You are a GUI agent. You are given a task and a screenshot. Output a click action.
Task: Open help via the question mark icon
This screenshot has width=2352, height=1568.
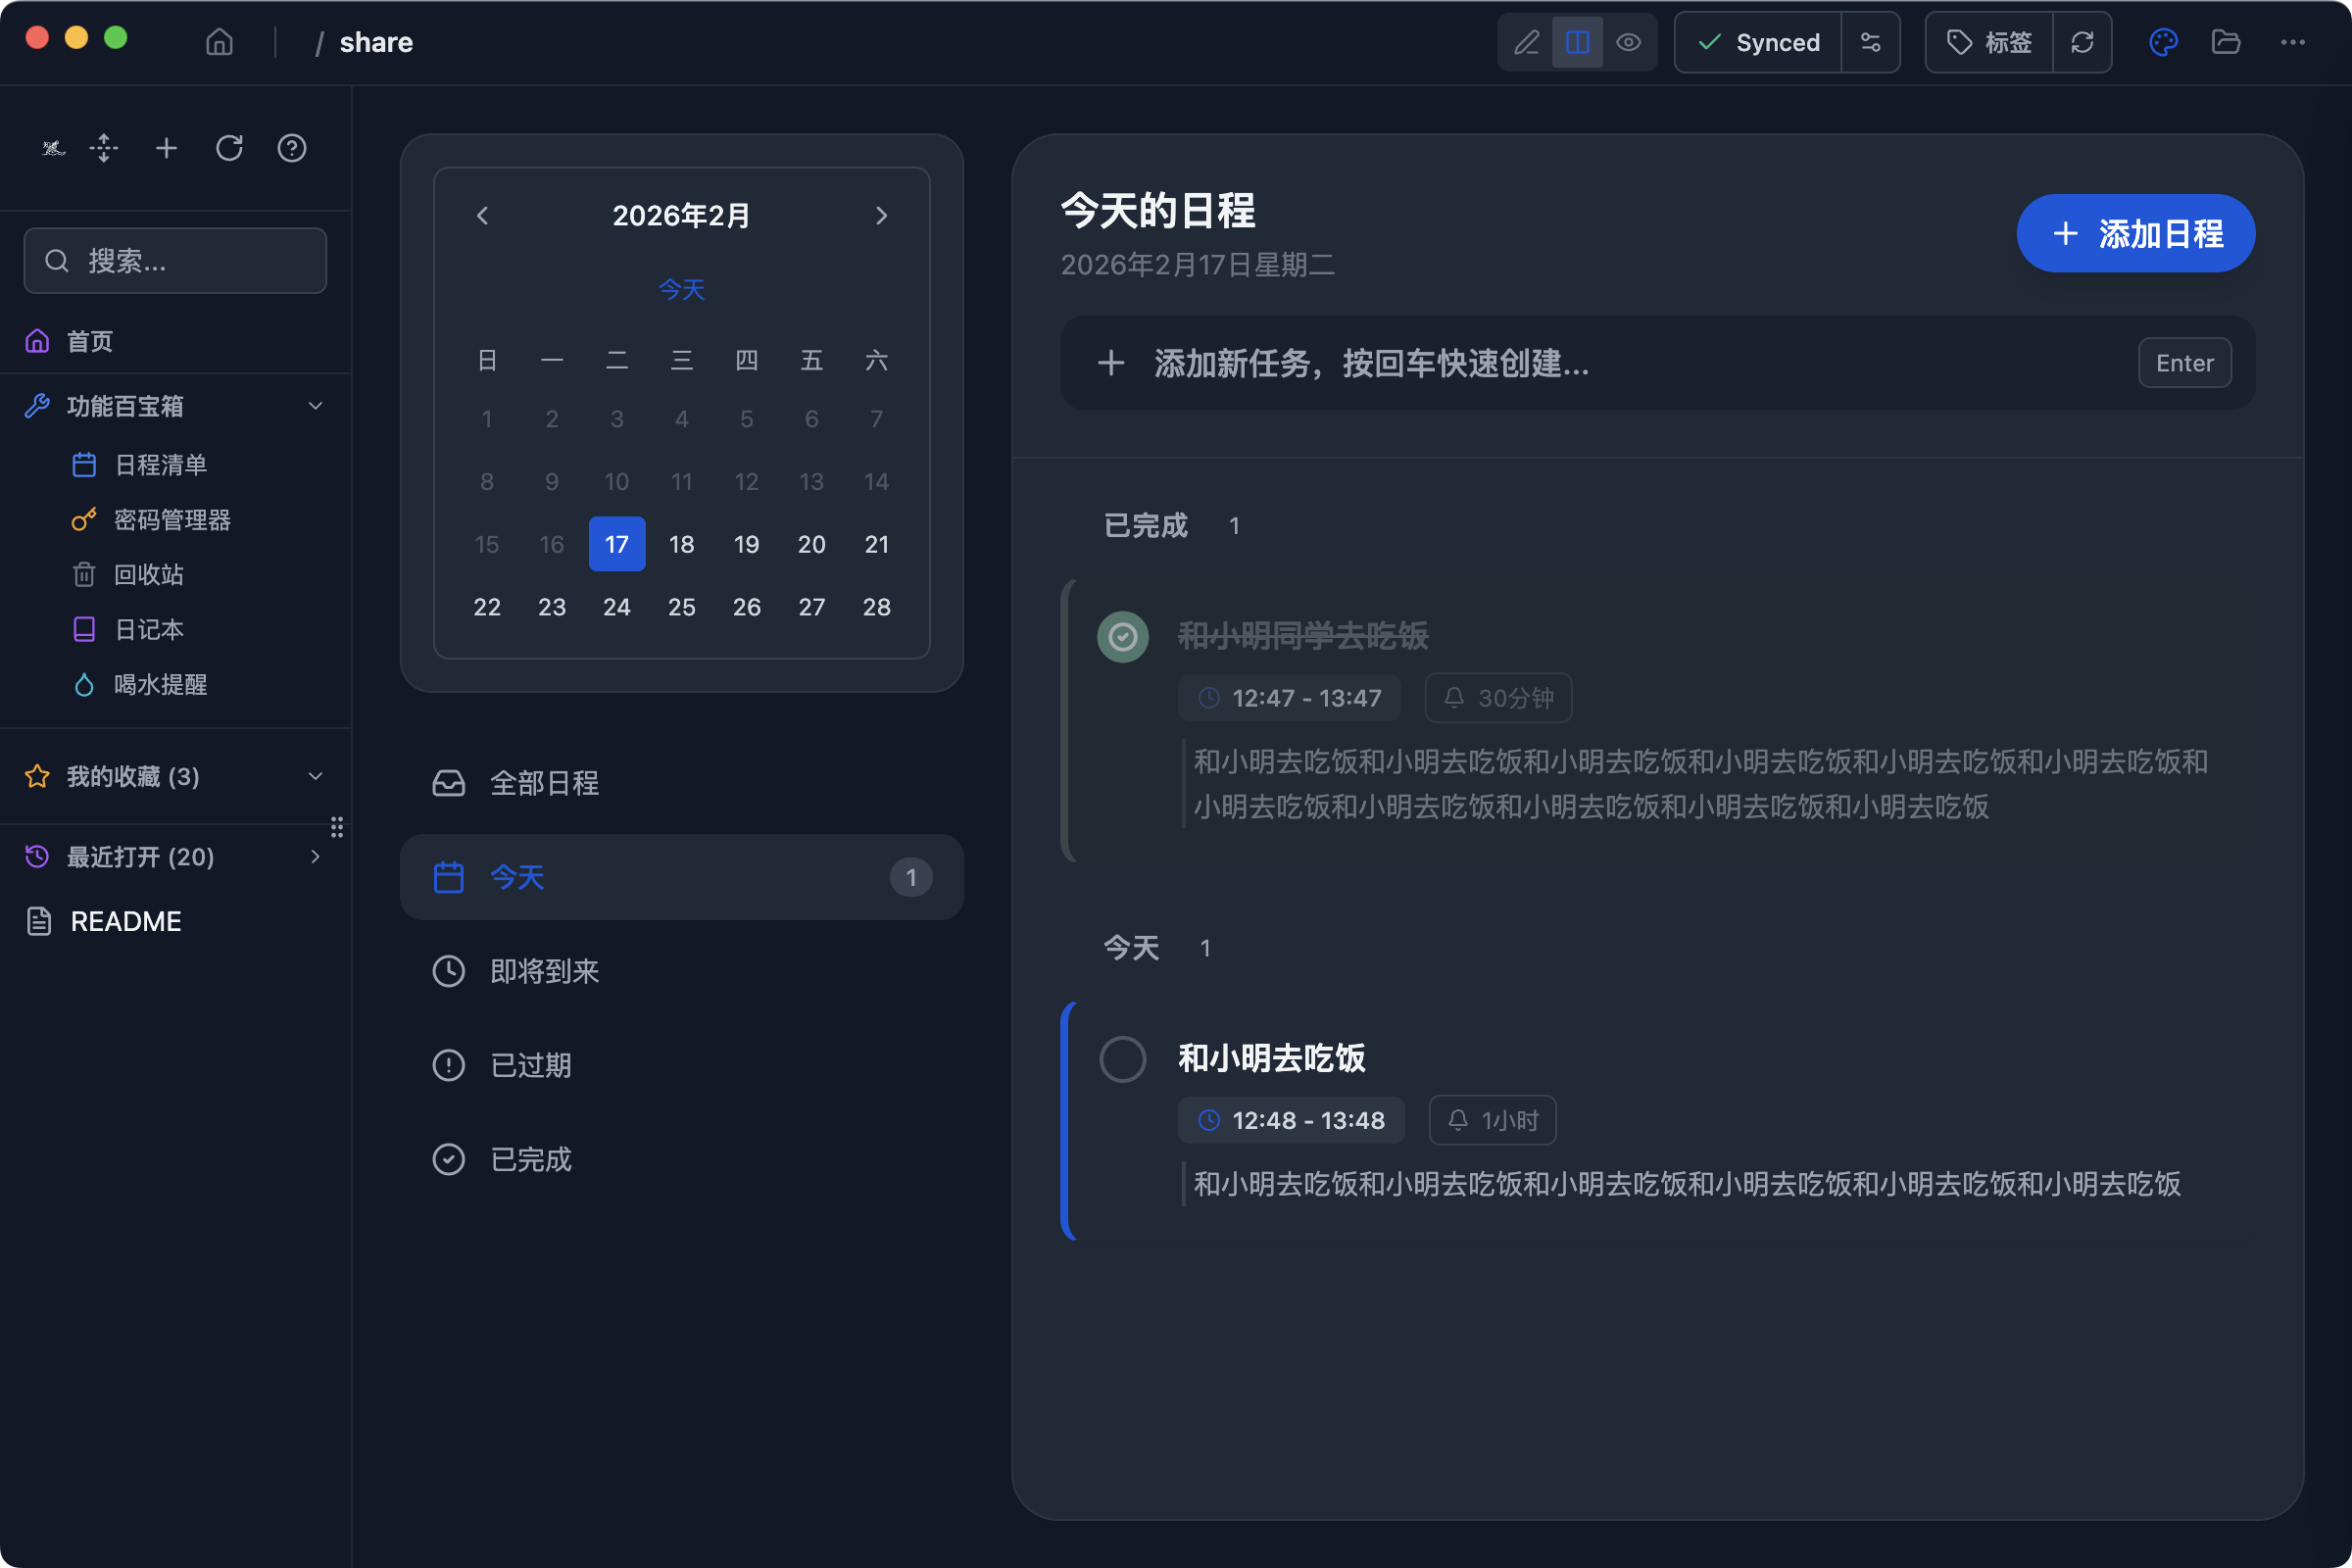291,148
